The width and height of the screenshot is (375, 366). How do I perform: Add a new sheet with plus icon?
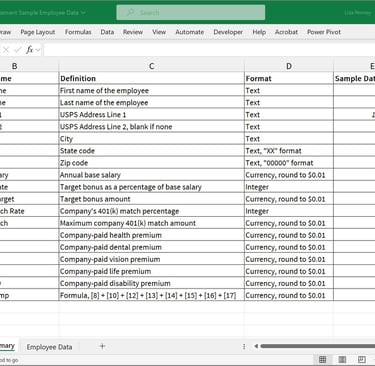point(103,346)
